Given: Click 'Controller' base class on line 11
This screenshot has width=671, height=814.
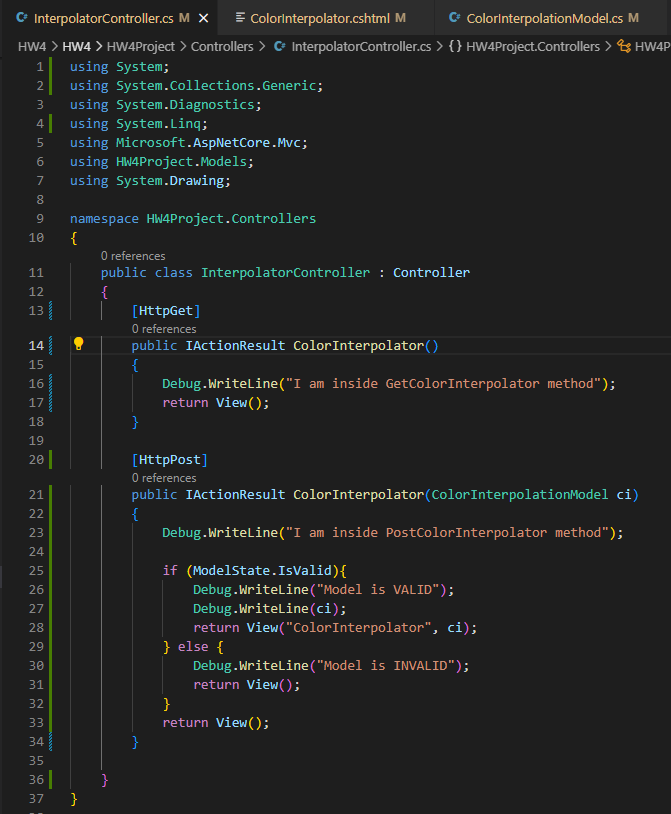Looking at the screenshot, I should 431,273.
